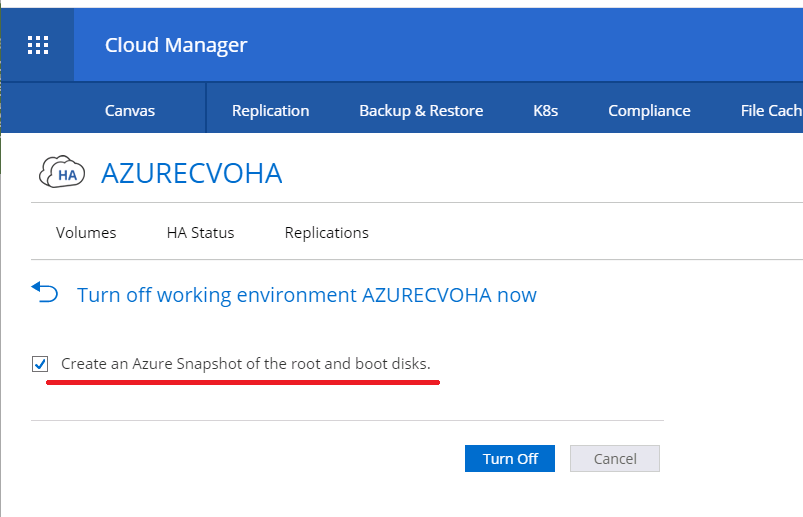Switch to the Replication tab
The height and width of the screenshot is (517, 803).
point(270,111)
